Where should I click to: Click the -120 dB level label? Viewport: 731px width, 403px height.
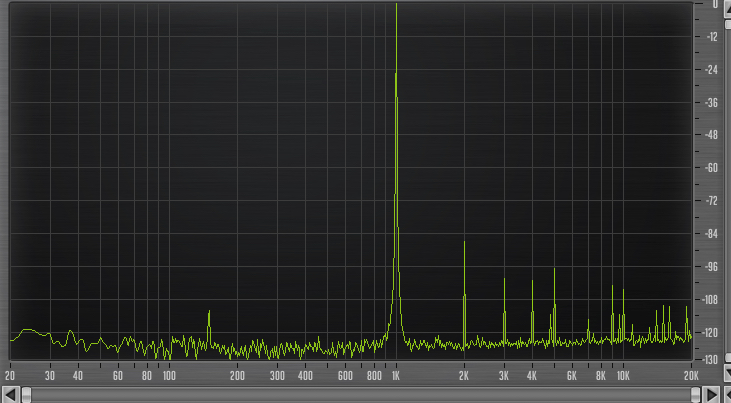click(x=711, y=333)
